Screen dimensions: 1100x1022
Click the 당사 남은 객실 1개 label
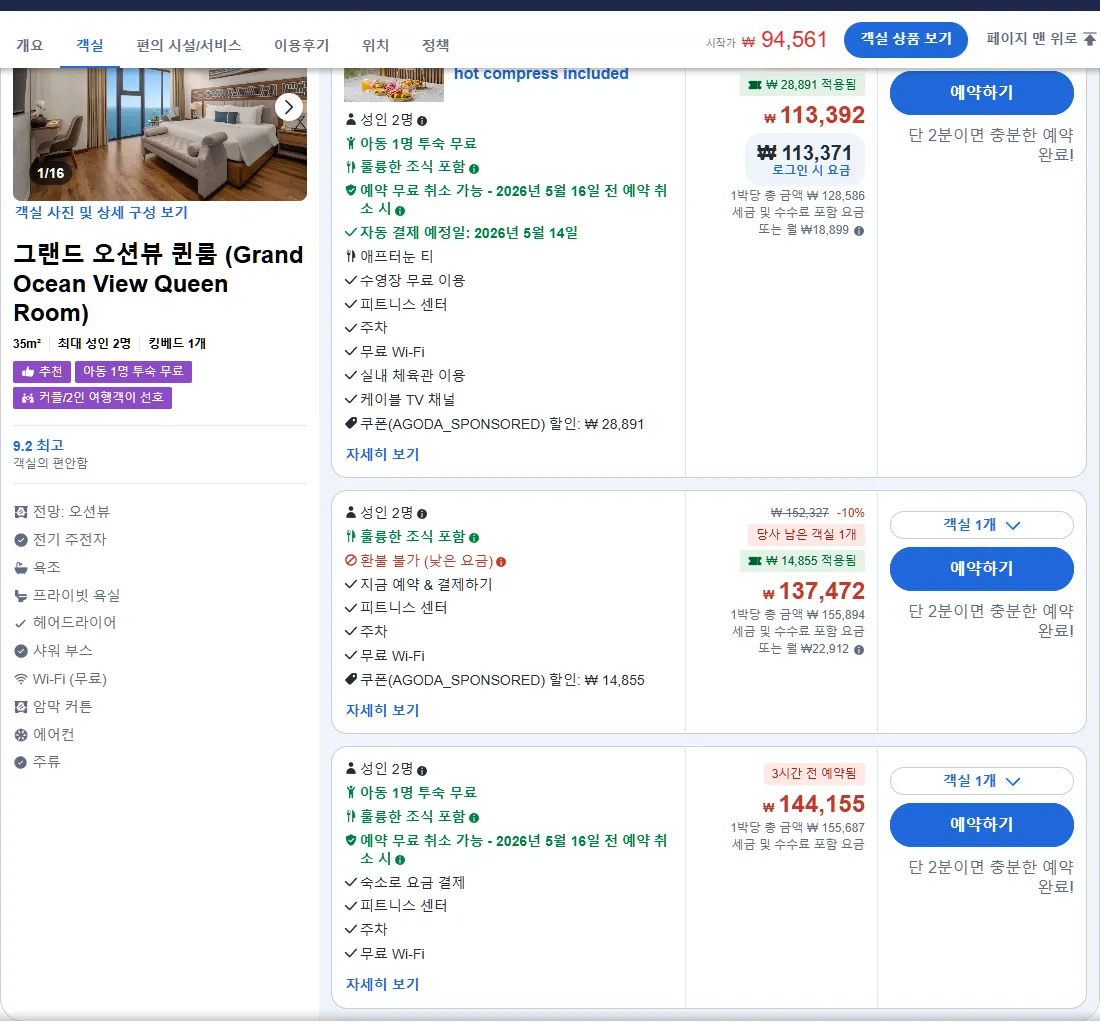807,534
